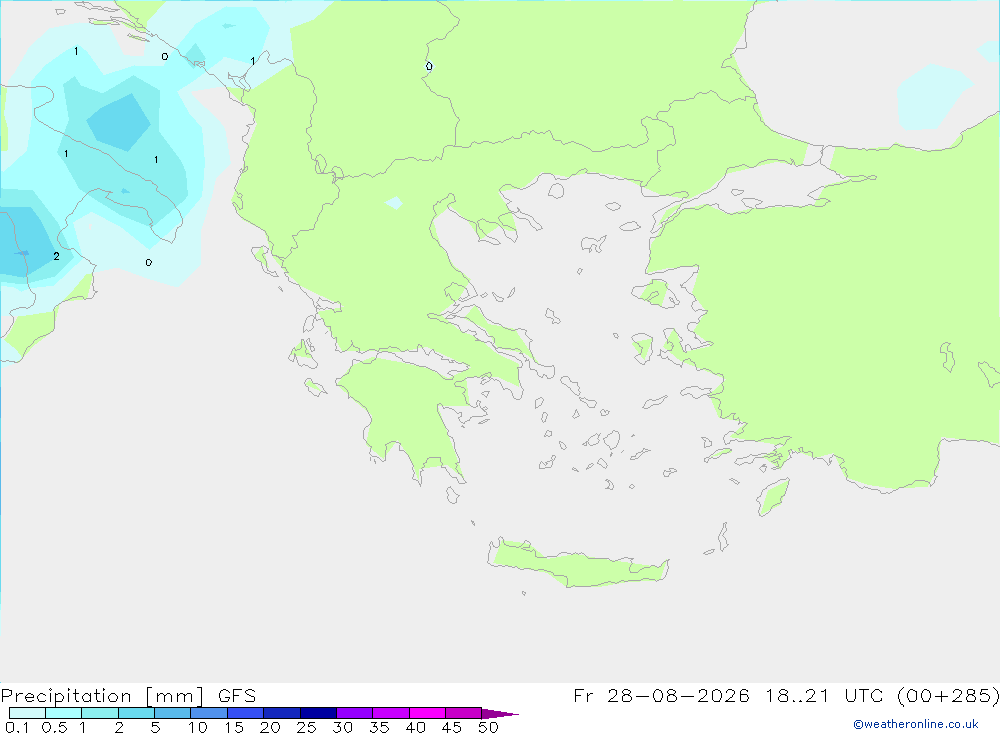The height and width of the screenshot is (733, 1000).
Task: Click the '50' legend scale label
Action: [x=488, y=727]
